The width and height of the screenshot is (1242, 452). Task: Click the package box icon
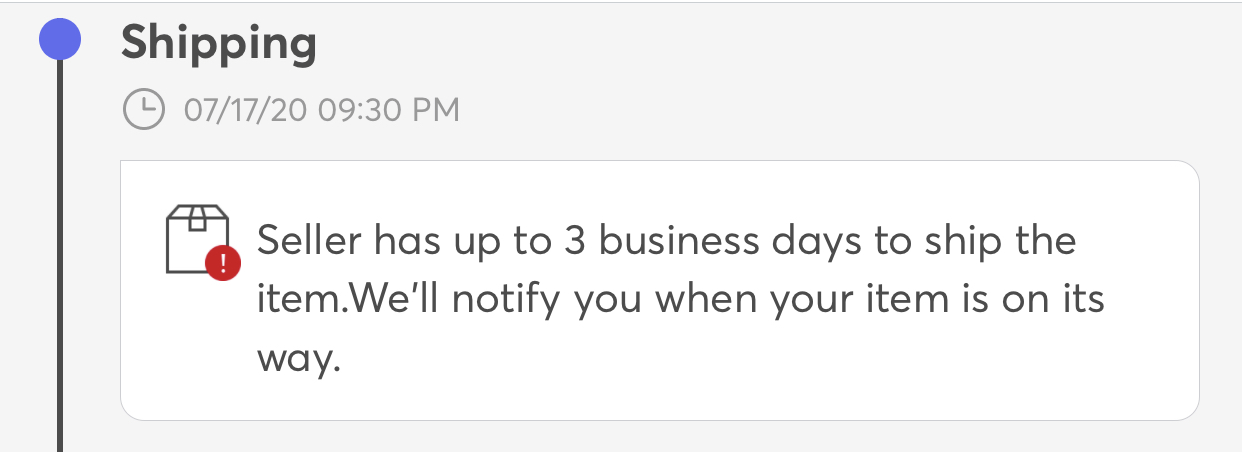(x=197, y=239)
